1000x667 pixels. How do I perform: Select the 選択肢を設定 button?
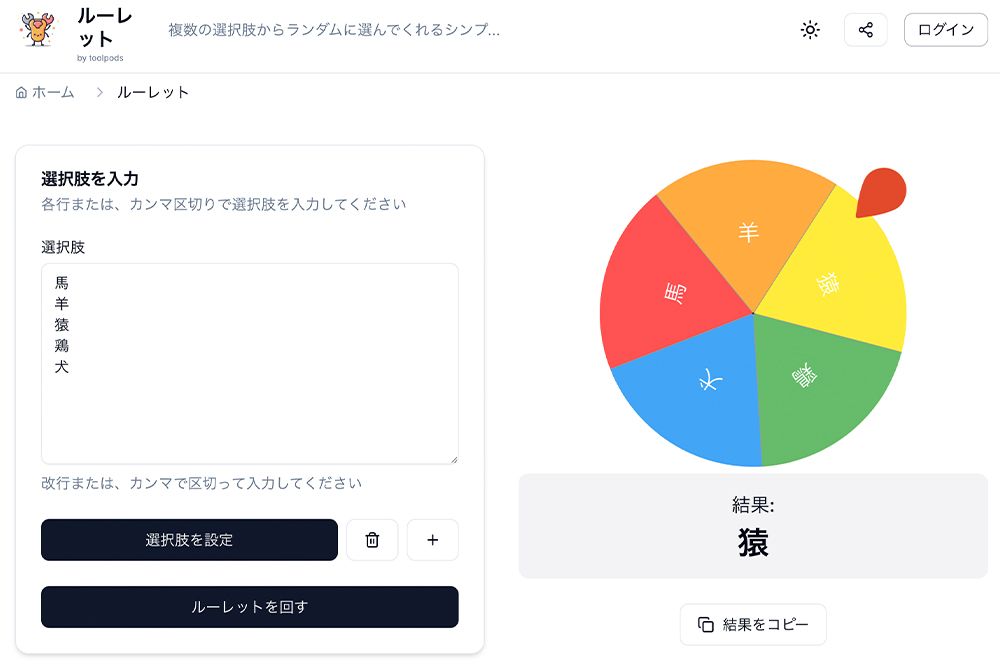(x=188, y=540)
